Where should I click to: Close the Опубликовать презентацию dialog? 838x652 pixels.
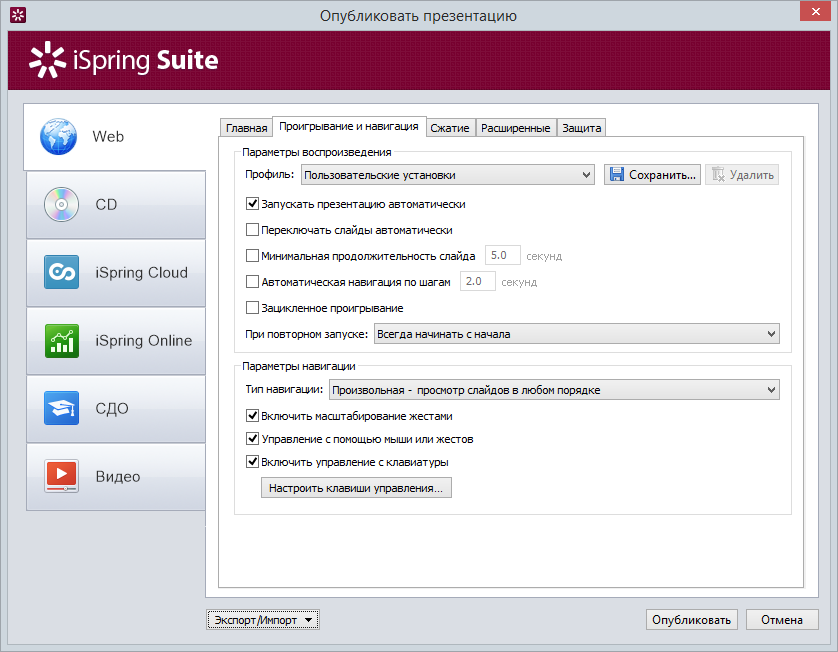tap(815, 11)
